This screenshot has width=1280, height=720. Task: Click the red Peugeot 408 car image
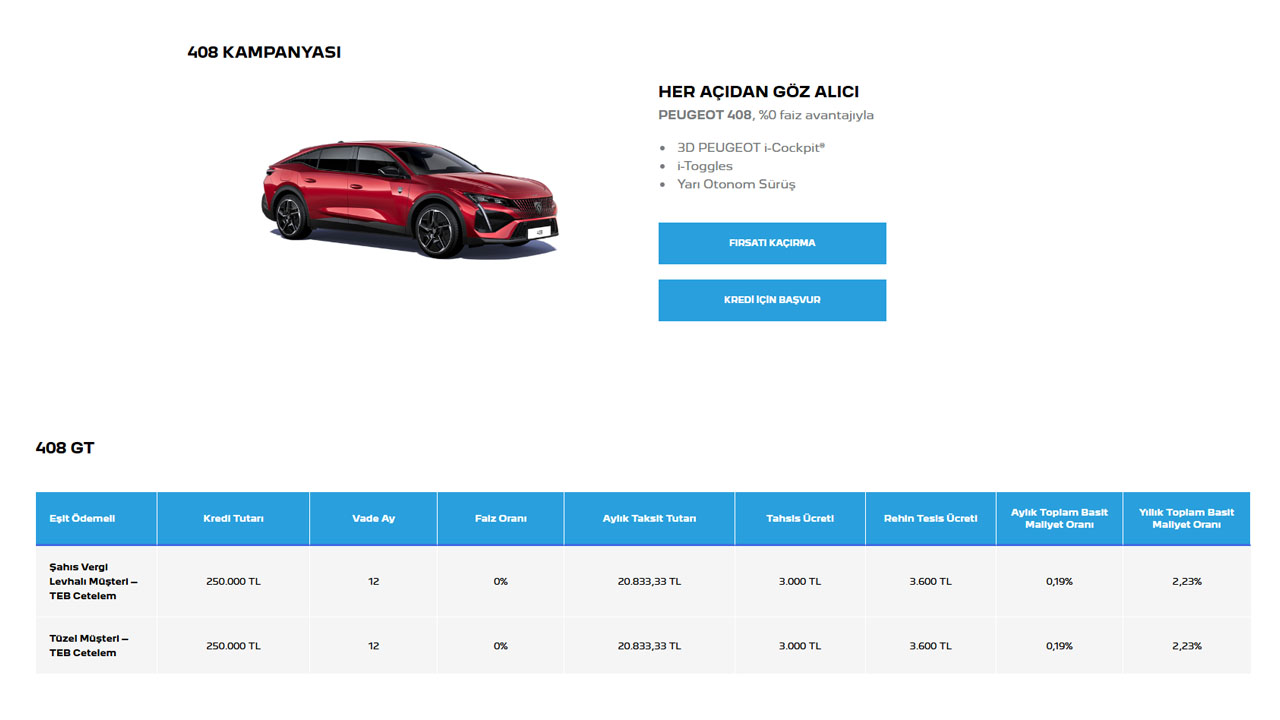(x=409, y=199)
